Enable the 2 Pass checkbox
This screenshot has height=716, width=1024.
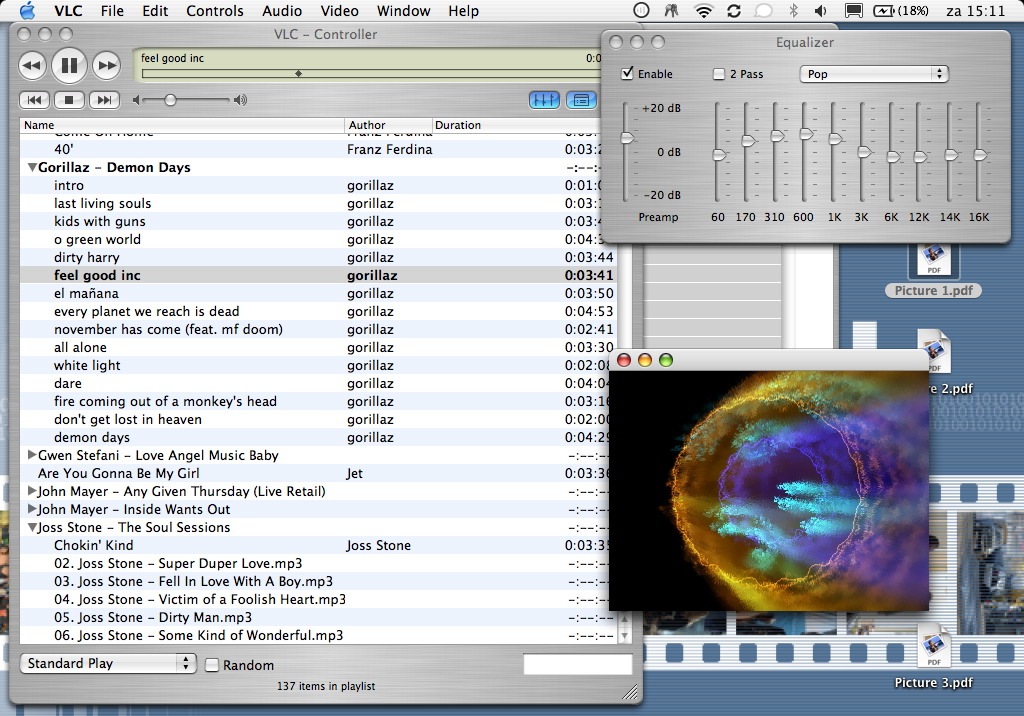(x=719, y=74)
